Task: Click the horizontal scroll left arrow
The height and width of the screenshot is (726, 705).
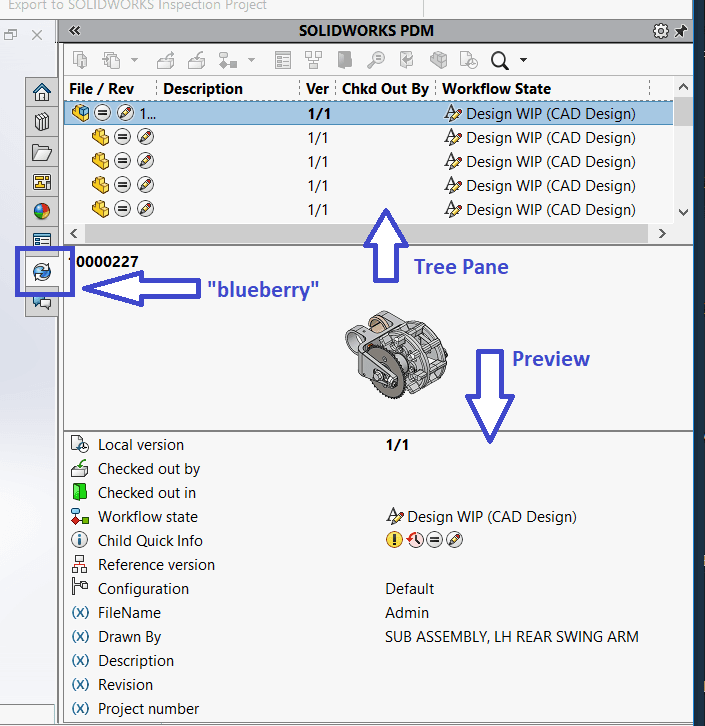Action: click(x=74, y=233)
